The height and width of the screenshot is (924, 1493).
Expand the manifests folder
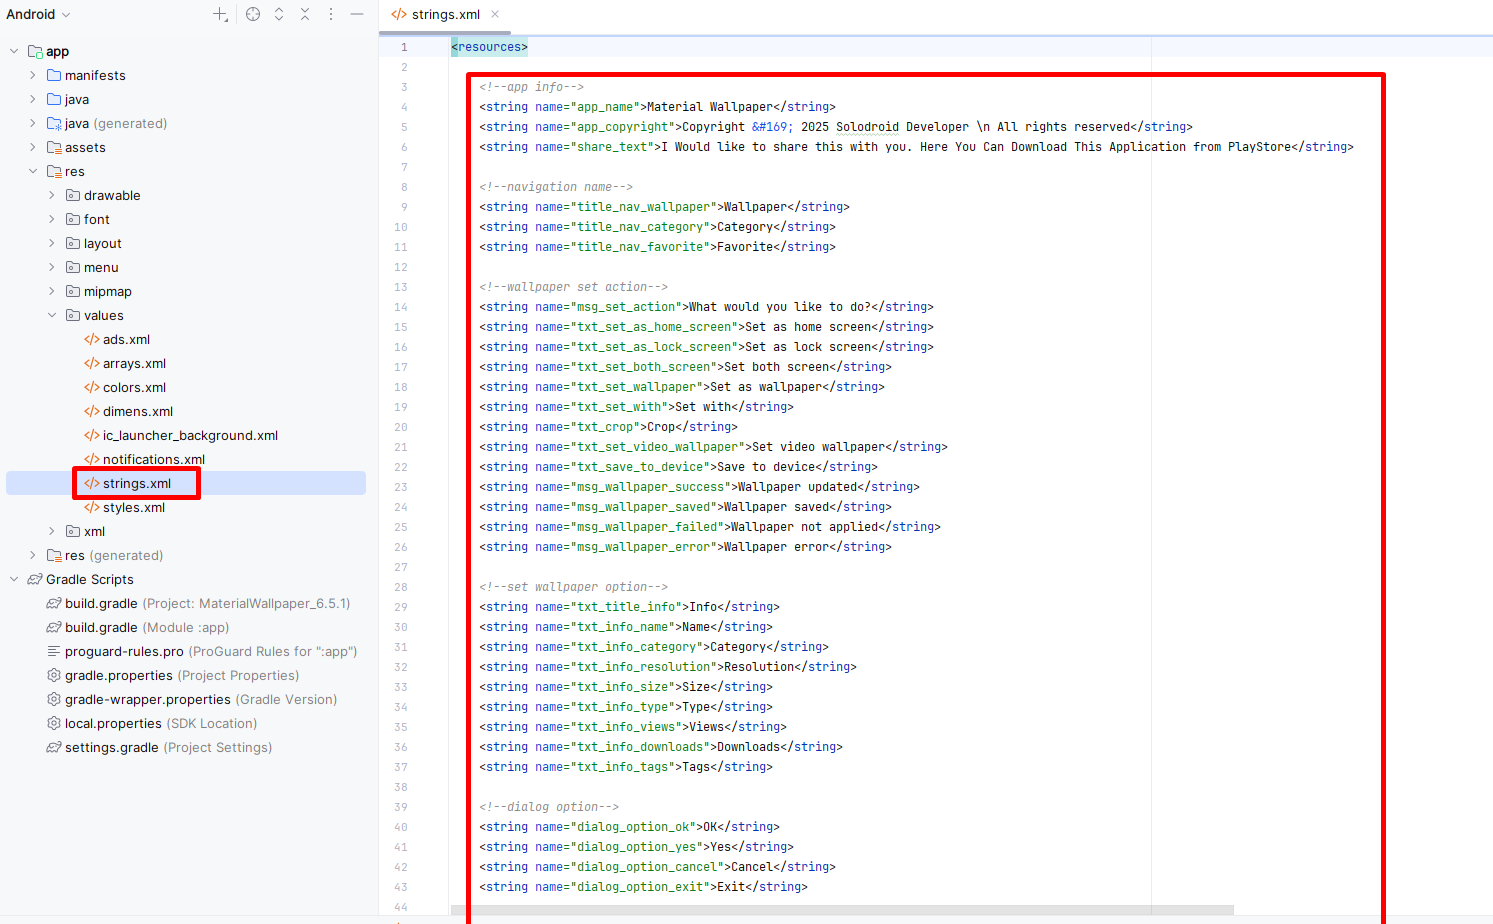(33, 75)
